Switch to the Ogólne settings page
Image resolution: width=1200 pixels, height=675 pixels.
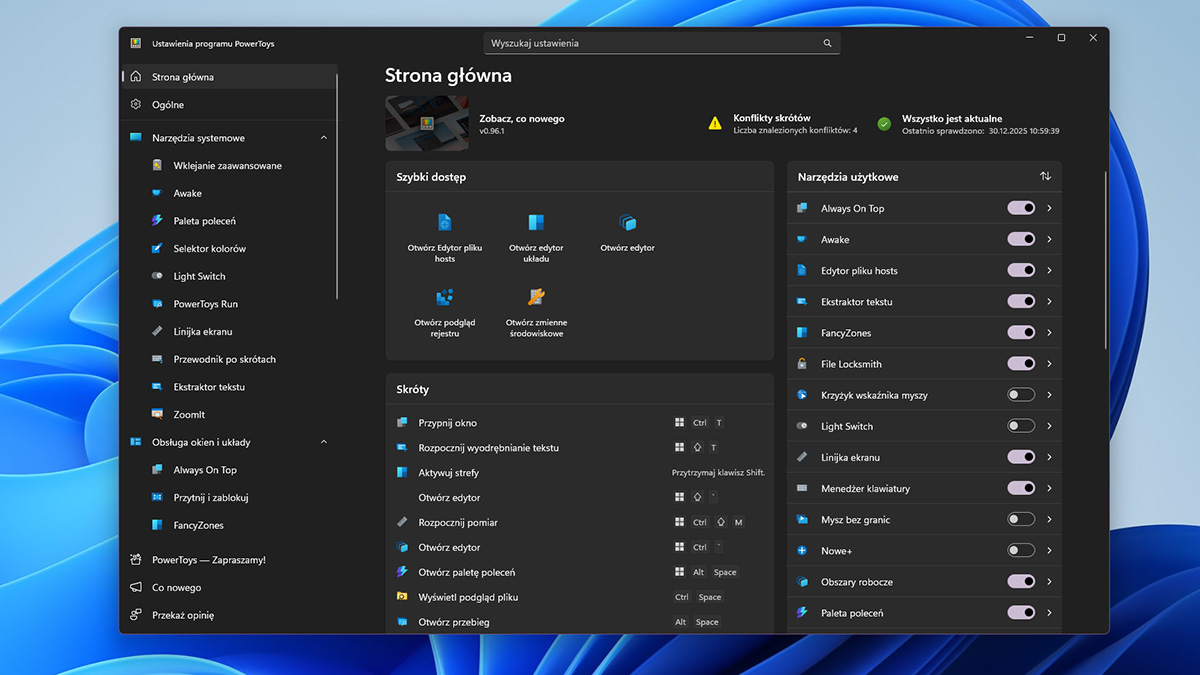[x=167, y=104]
